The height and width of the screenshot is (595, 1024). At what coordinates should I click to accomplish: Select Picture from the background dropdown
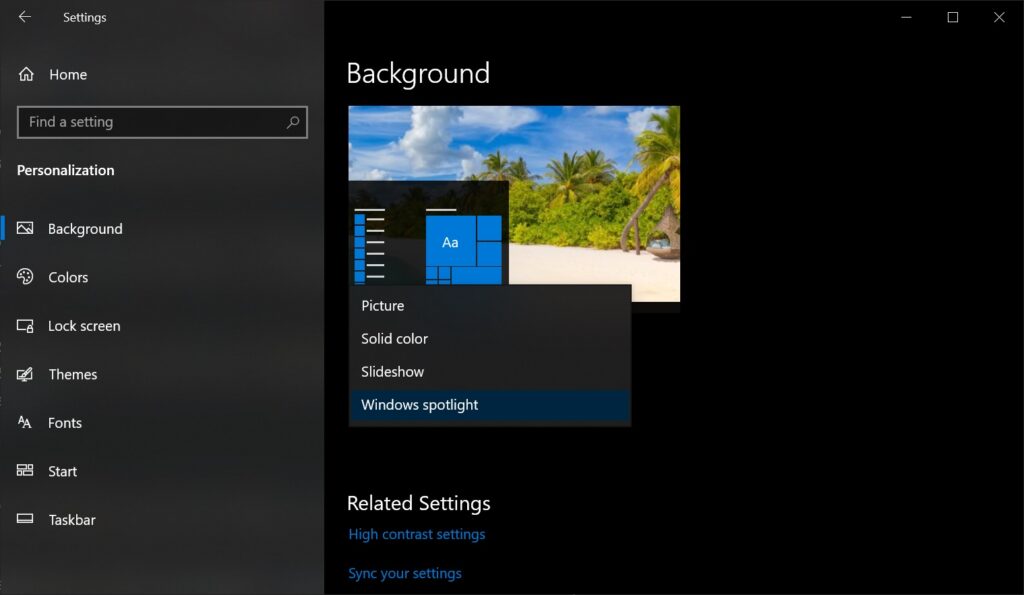[383, 305]
